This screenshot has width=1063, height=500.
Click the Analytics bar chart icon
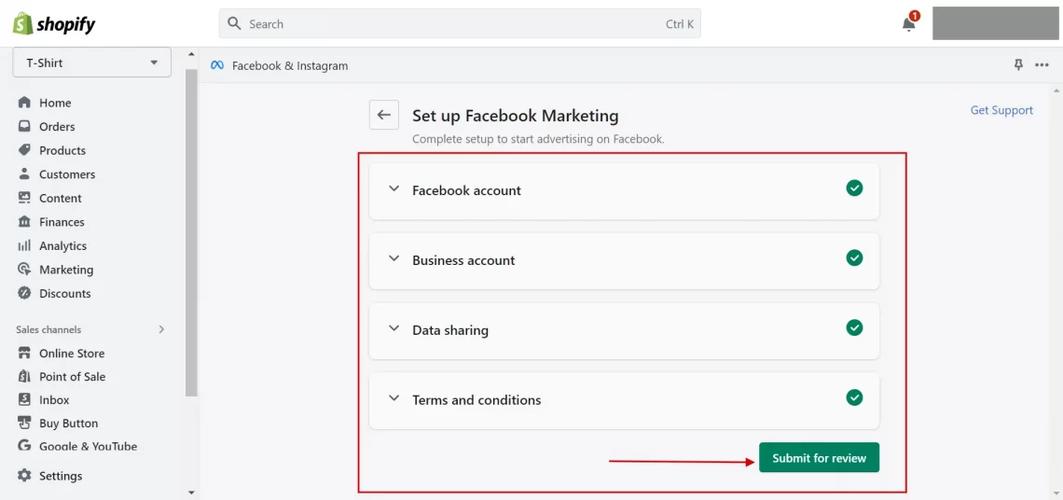point(24,245)
